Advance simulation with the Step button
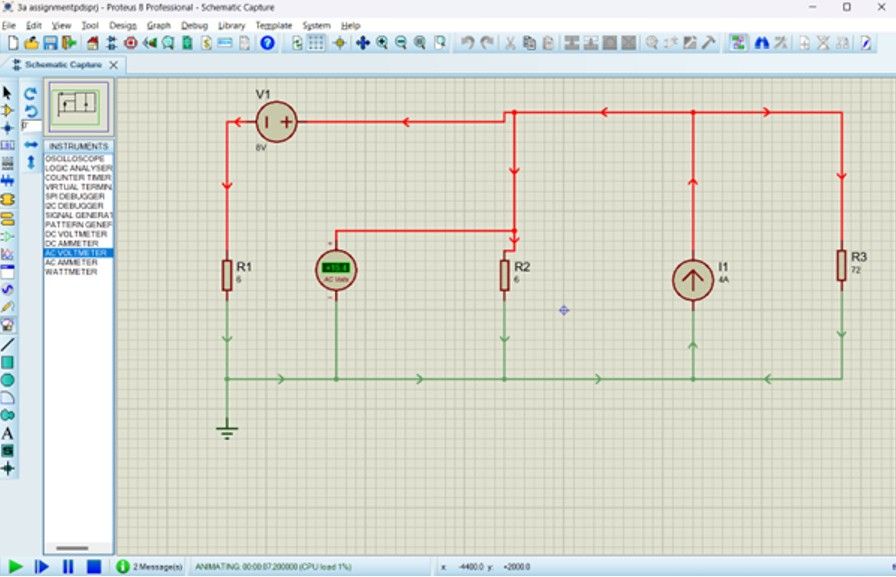Image resolution: width=896 pixels, height=577 pixels. click(x=41, y=567)
